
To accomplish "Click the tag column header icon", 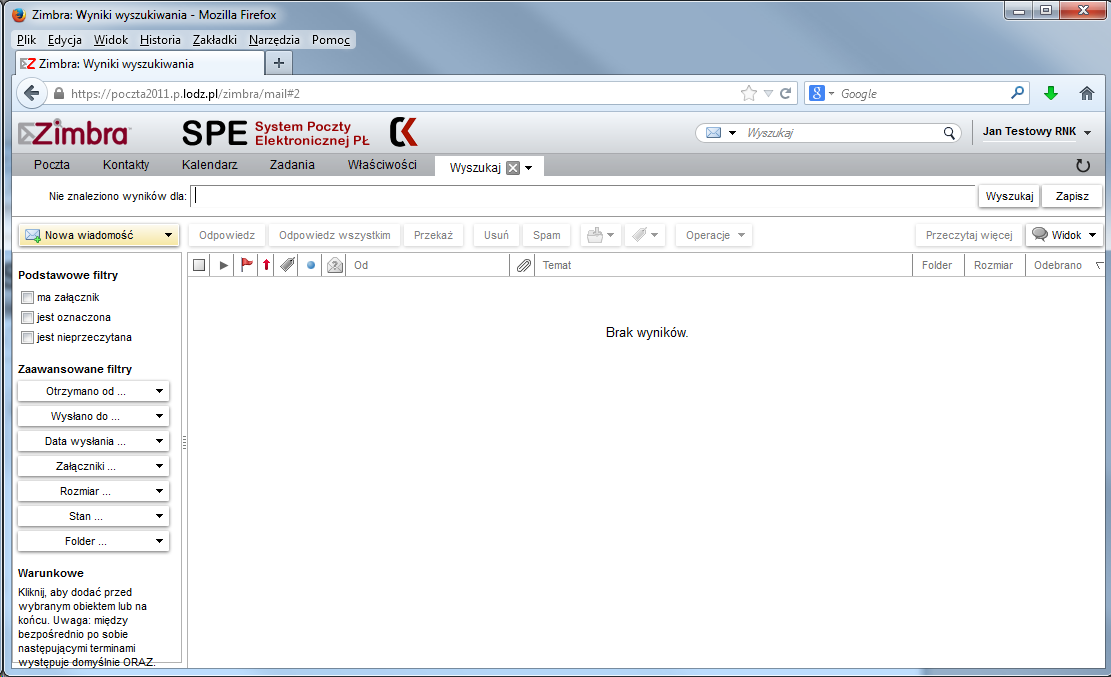I will 287,265.
